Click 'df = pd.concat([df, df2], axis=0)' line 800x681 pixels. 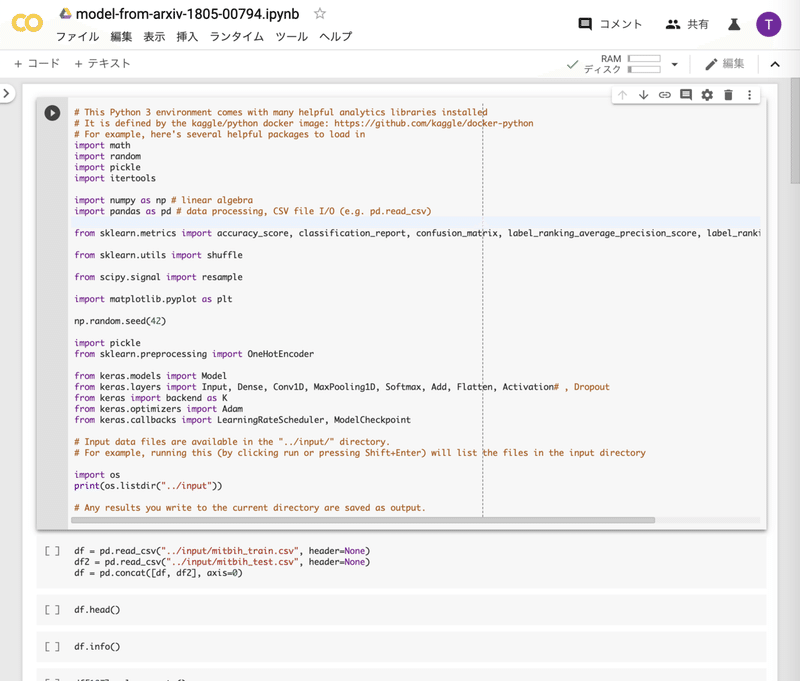tap(158, 573)
